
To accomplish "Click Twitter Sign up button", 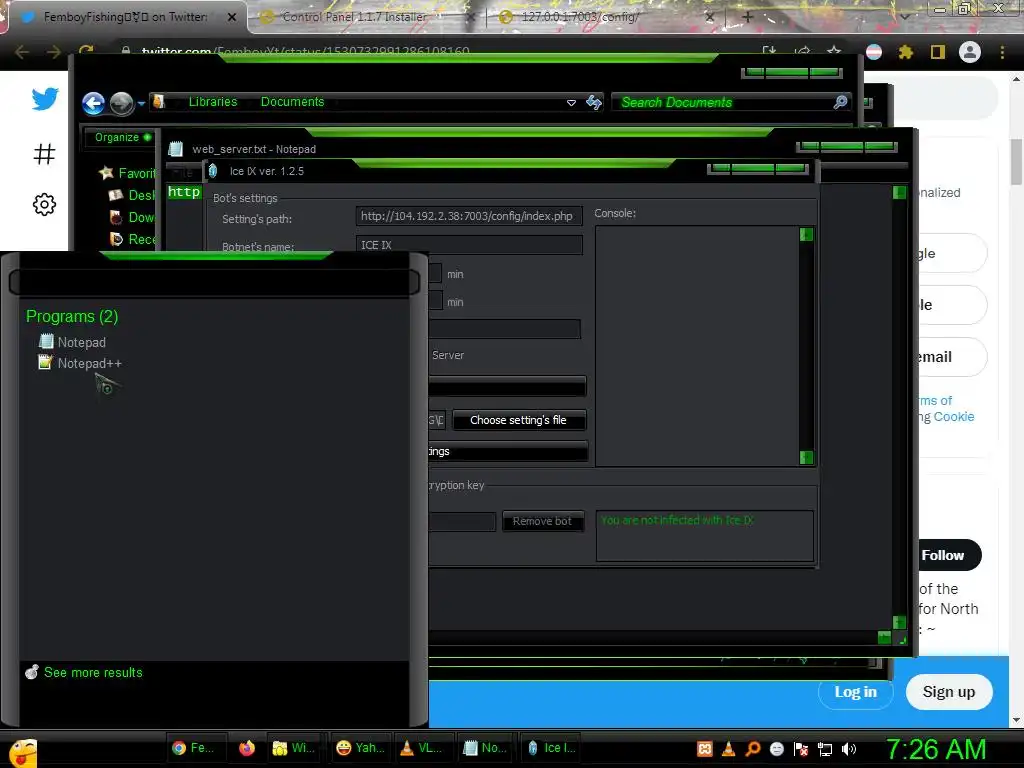I will (x=949, y=692).
